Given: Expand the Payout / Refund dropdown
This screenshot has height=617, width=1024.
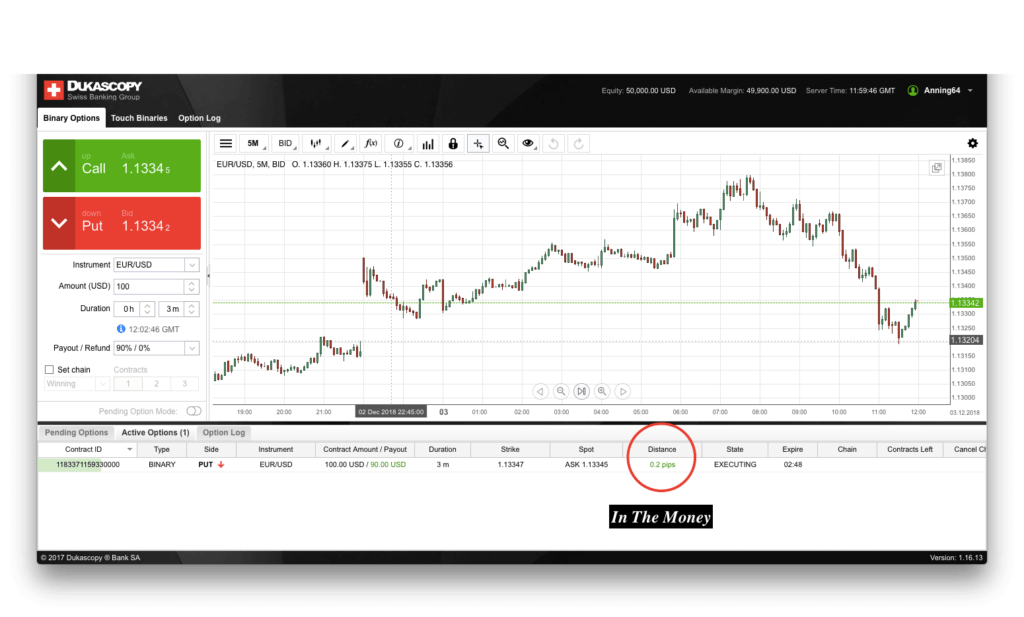Looking at the screenshot, I should coord(157,348).
